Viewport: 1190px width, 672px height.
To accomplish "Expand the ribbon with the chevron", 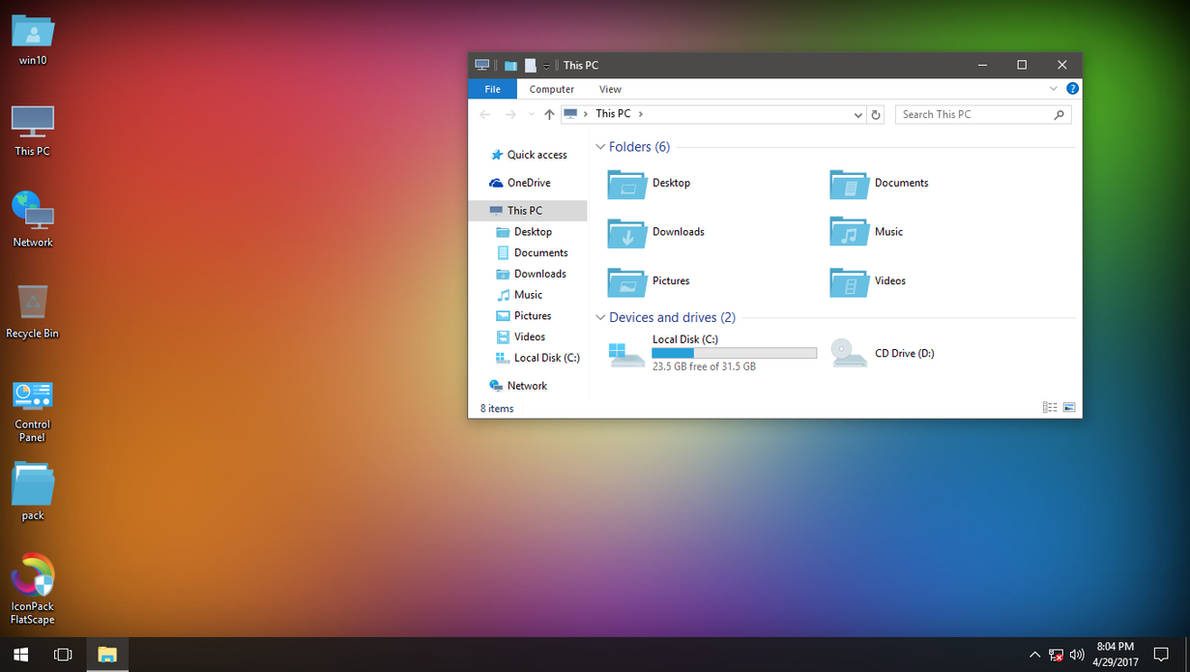I will point(1053,89).
